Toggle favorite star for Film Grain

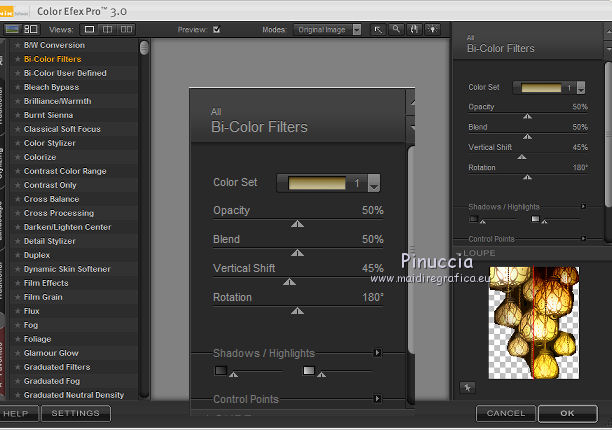coord(17,297)
